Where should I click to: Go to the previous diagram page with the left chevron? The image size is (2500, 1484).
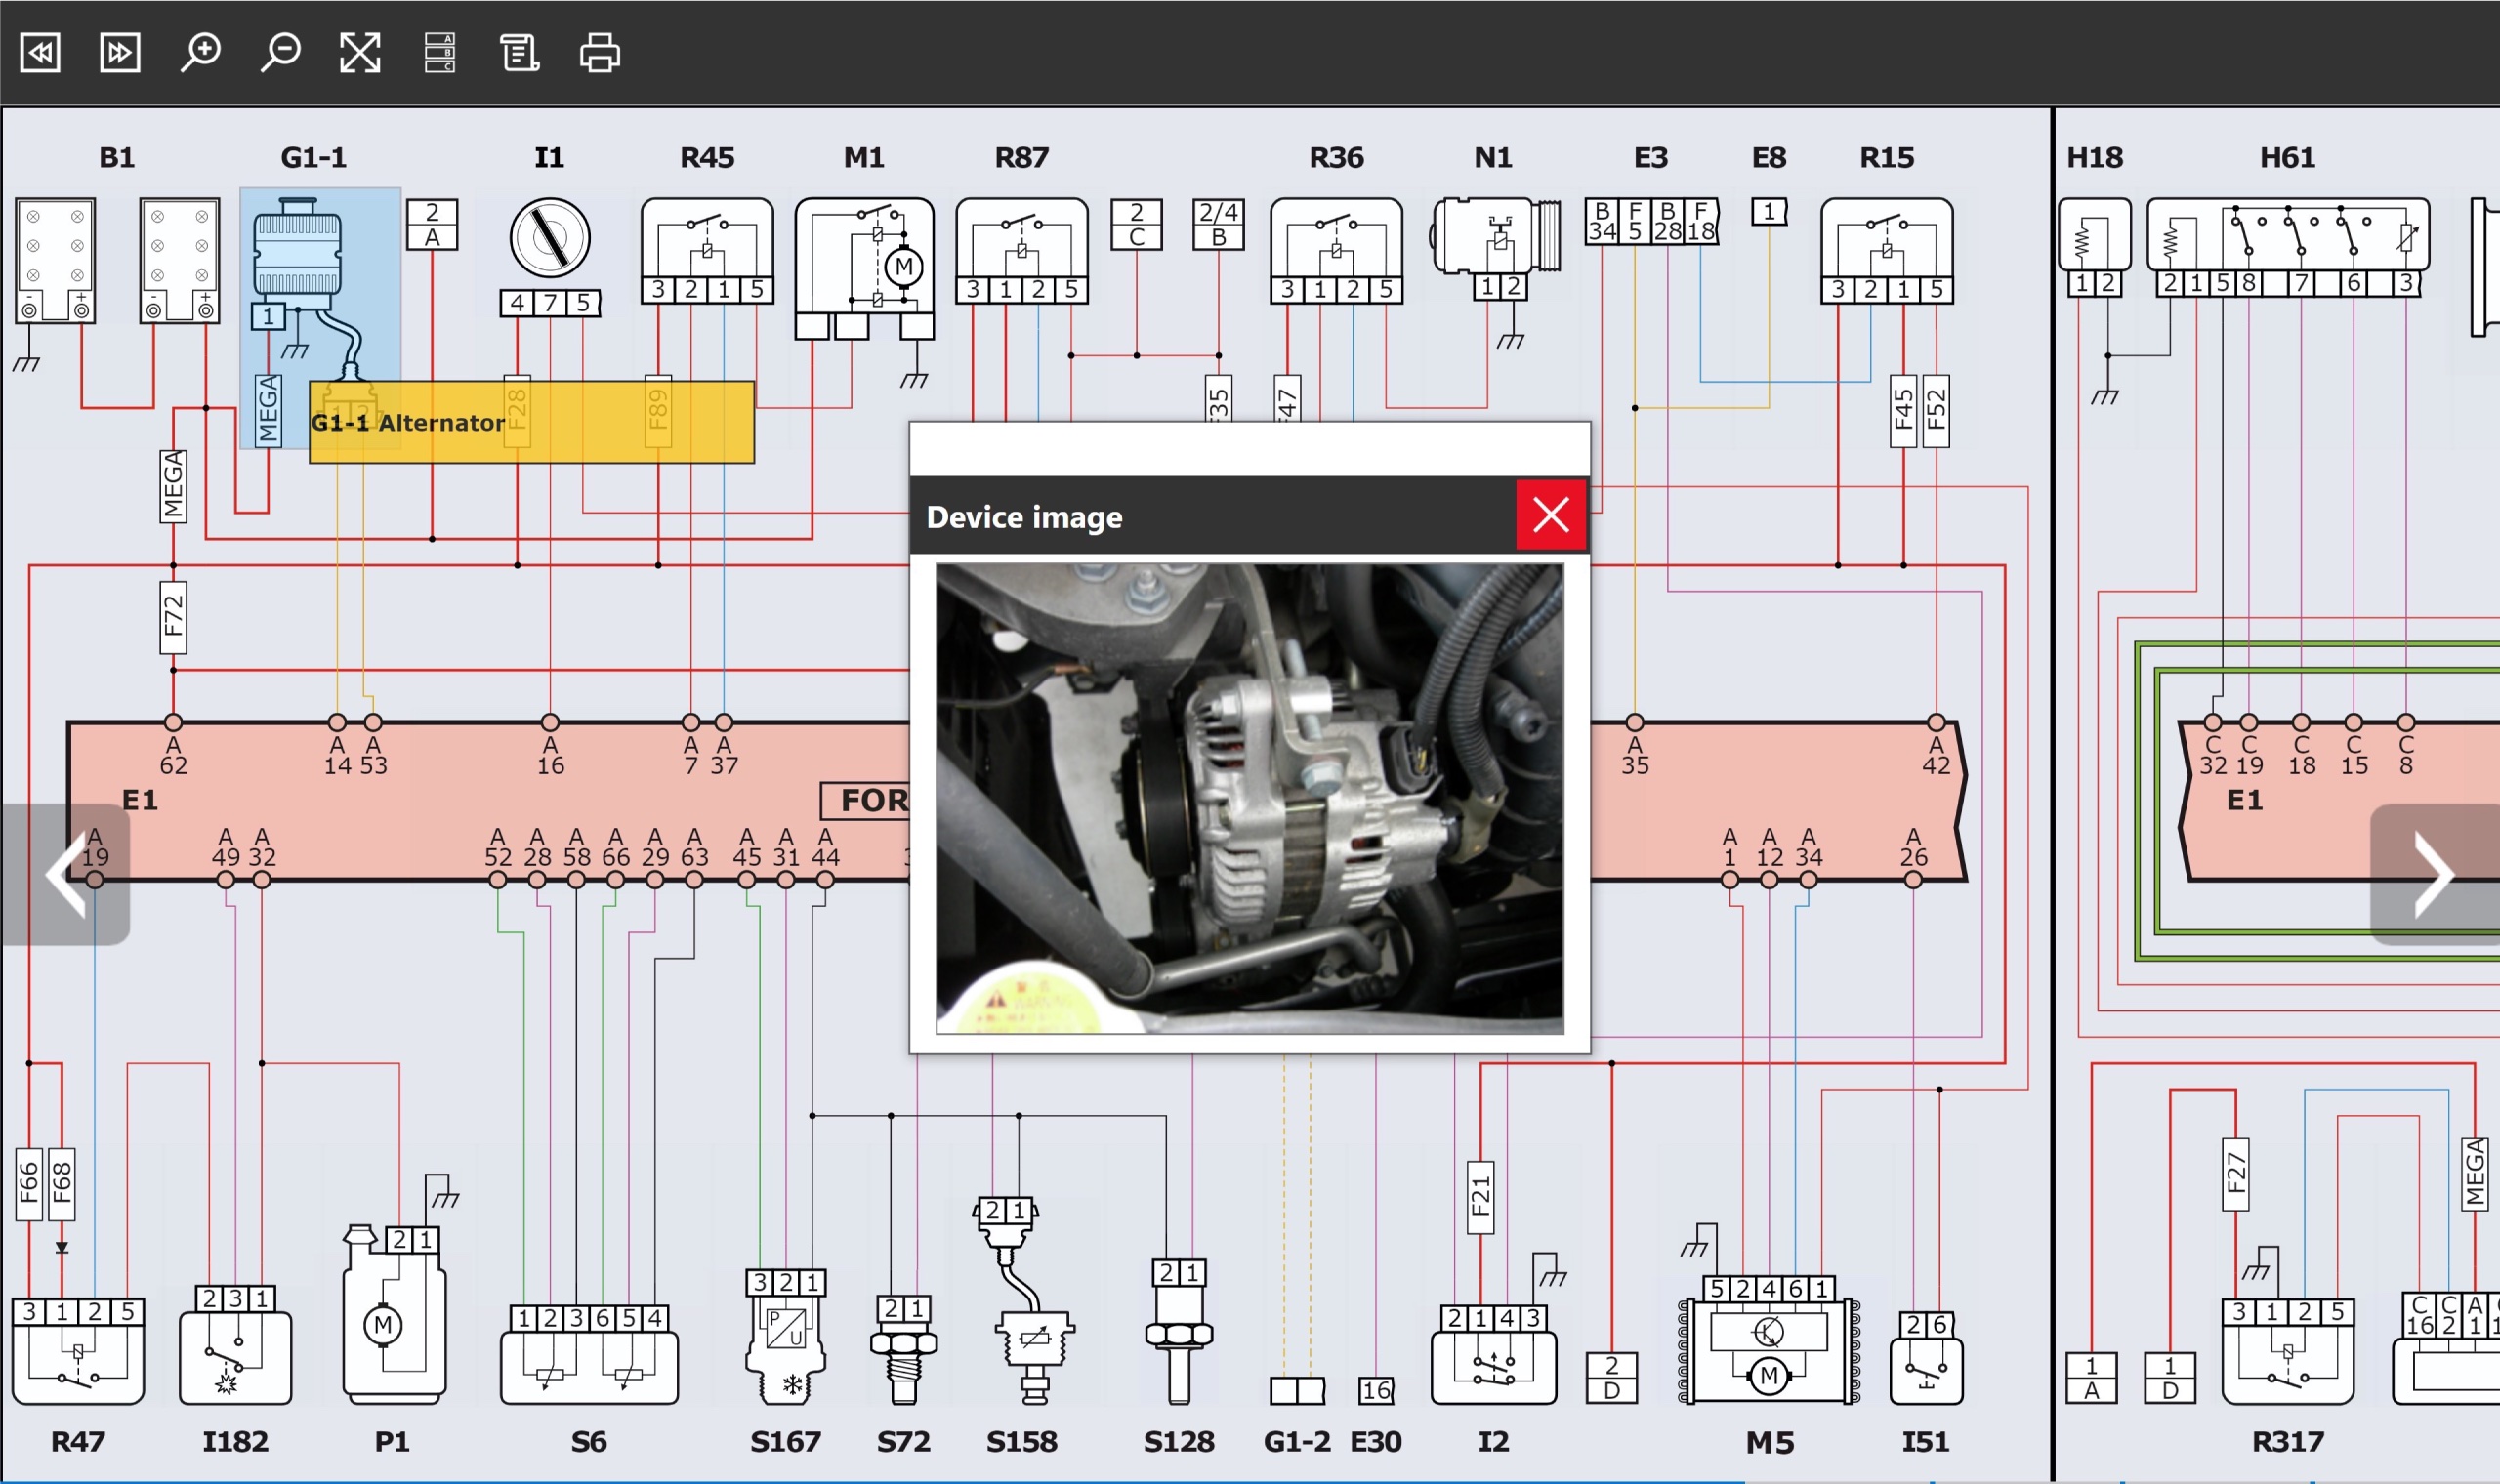point(65,874)
